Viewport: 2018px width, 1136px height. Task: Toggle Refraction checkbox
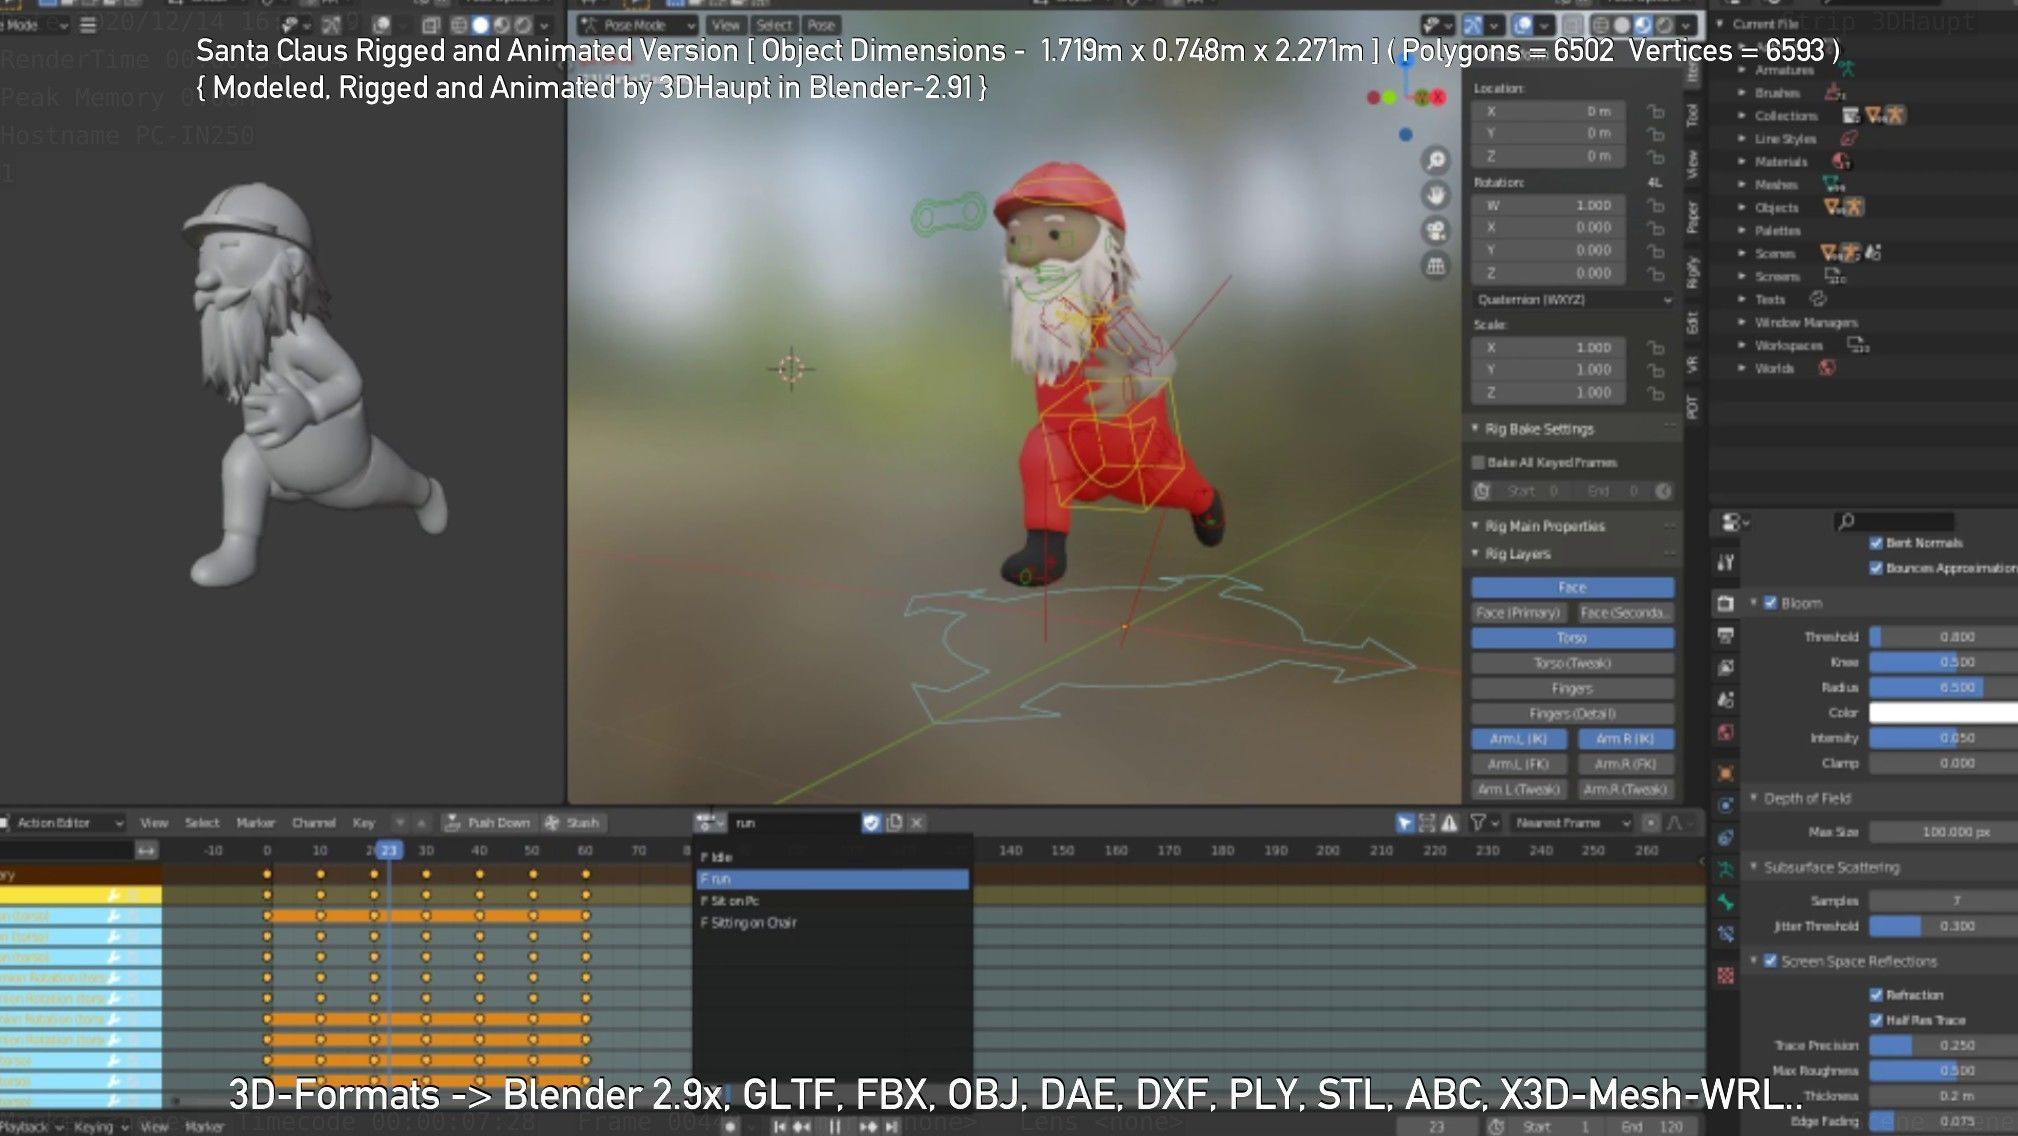[x=1876, y=995]
